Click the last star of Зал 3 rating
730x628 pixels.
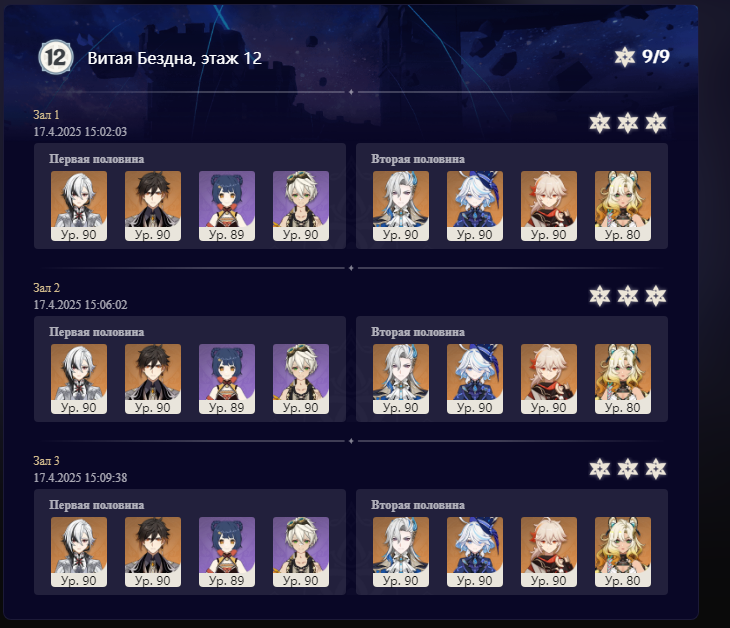(x=656, y=469)
